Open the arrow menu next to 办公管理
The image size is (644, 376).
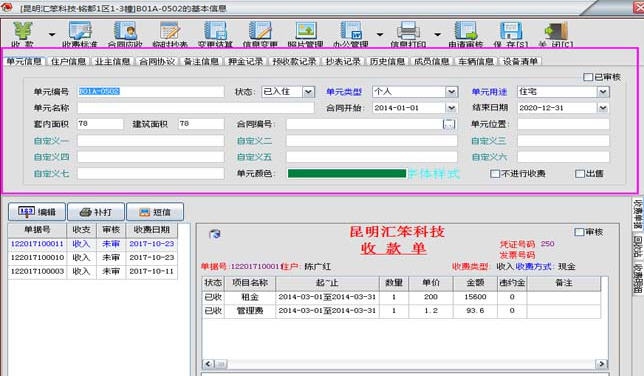tap(380, 35)
